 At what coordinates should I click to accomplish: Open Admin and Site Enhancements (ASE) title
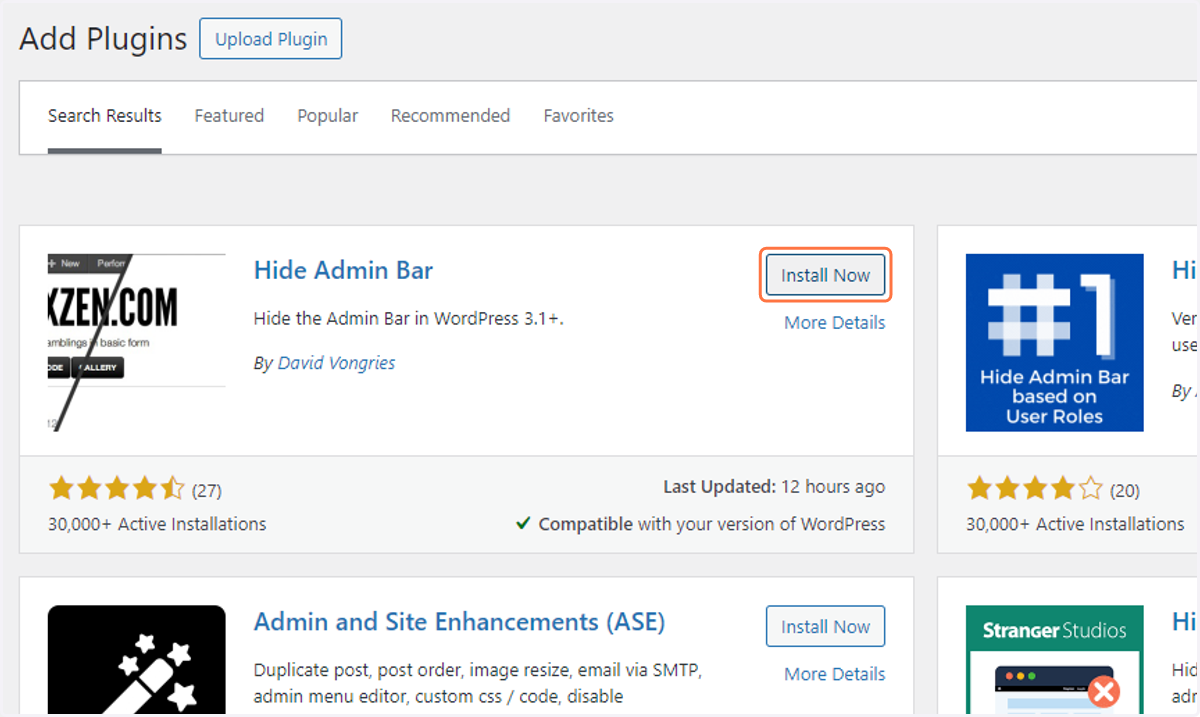pos(459,622)
